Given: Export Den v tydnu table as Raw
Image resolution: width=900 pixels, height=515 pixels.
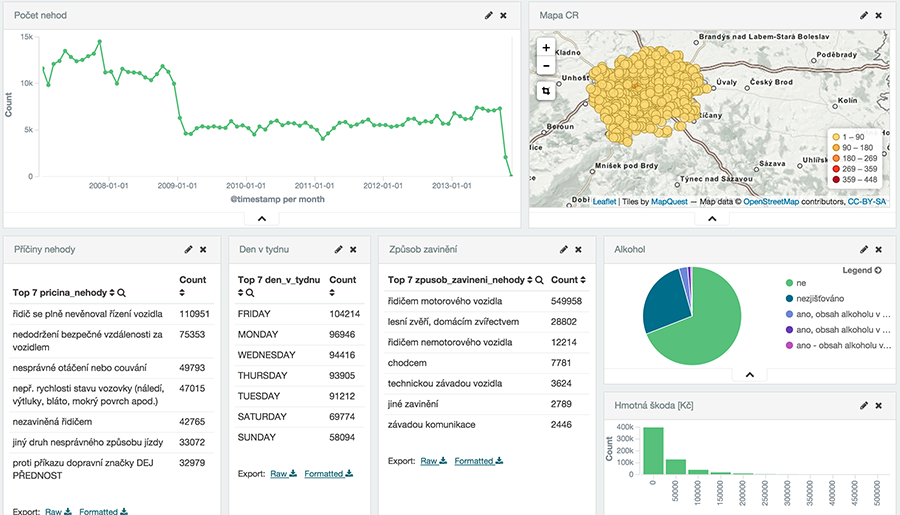Looking at the screenshot, I should click(284, 474).
